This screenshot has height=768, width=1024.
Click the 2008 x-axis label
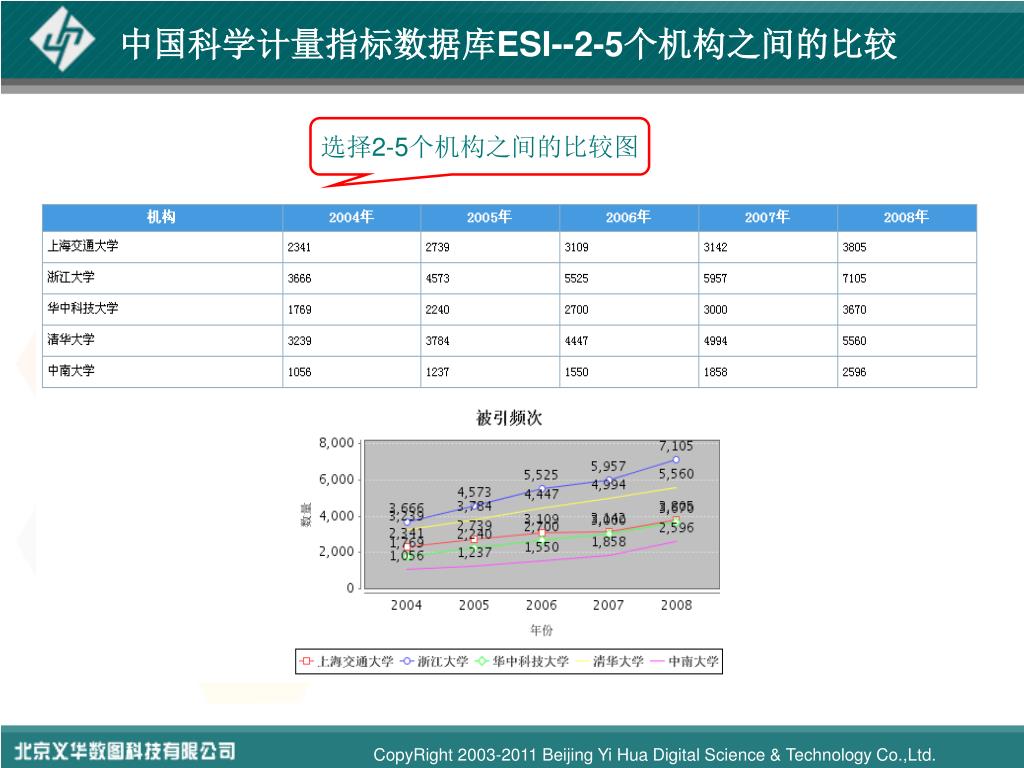(677, 605)
